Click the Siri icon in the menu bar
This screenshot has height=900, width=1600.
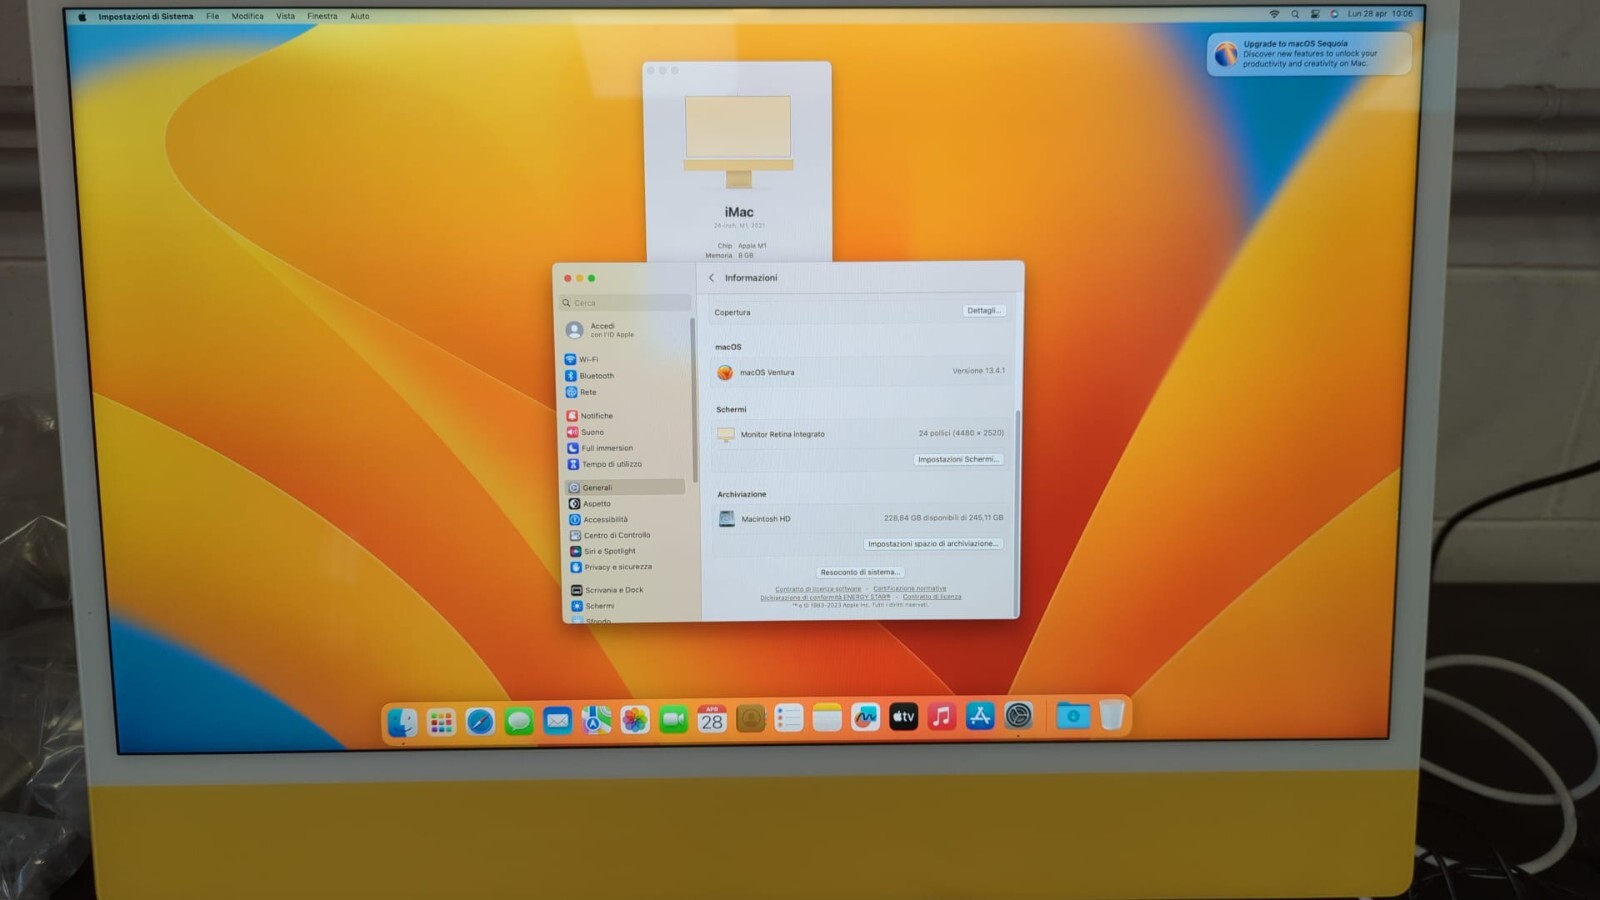click(x=1334, y=14)
